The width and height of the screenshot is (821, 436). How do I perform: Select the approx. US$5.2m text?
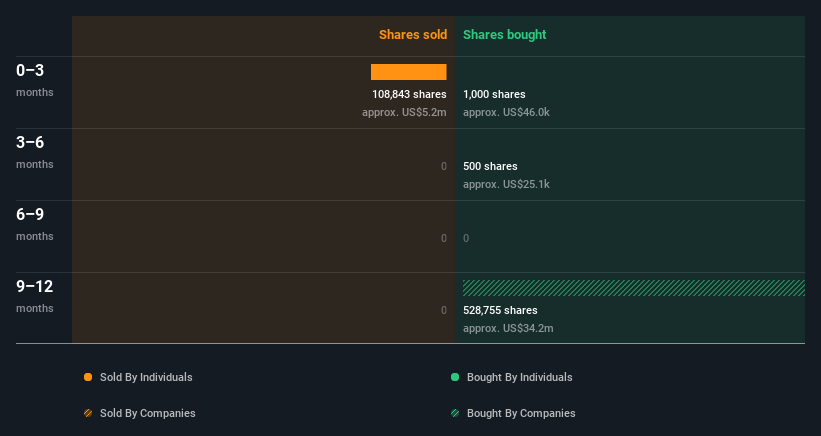[x=404, y=112]
